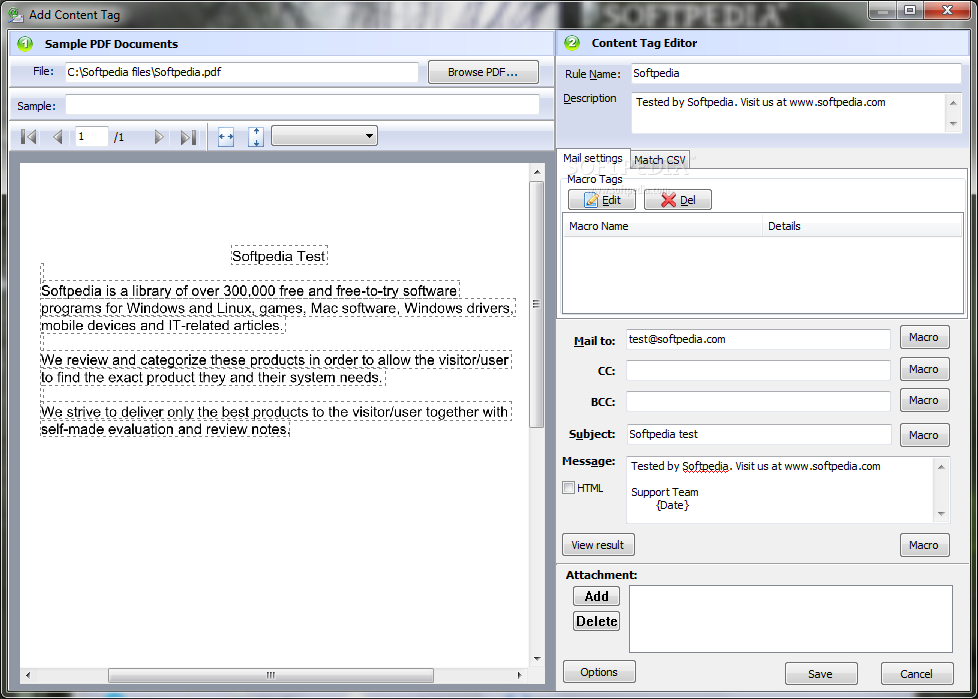978x699 pixels.
Task: Click the CC field
Action: [758, 370]
